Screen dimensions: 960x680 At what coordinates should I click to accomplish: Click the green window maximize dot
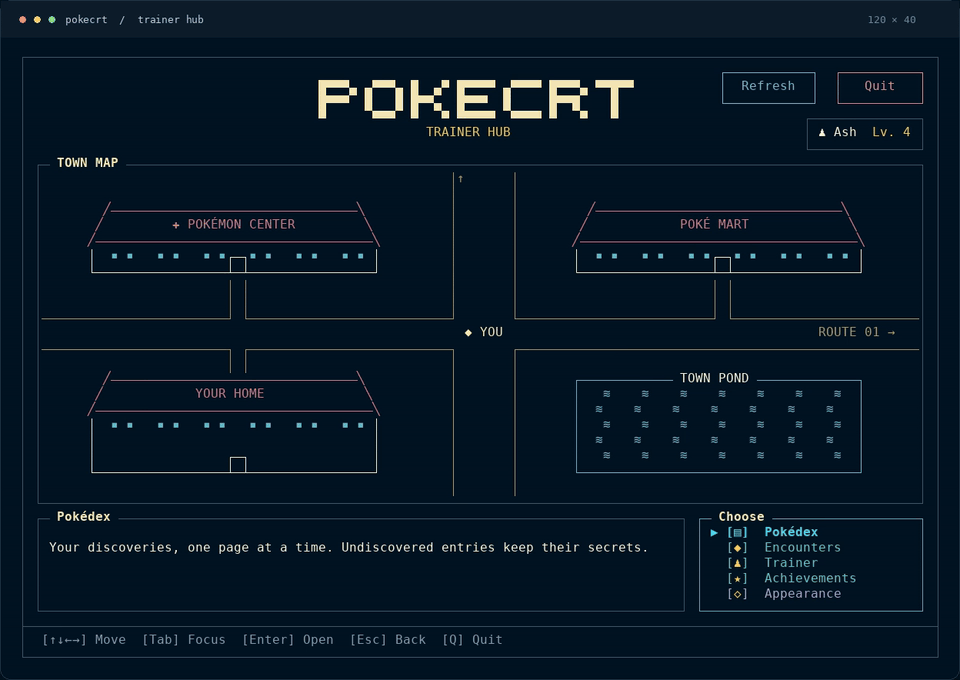[52, 20]
